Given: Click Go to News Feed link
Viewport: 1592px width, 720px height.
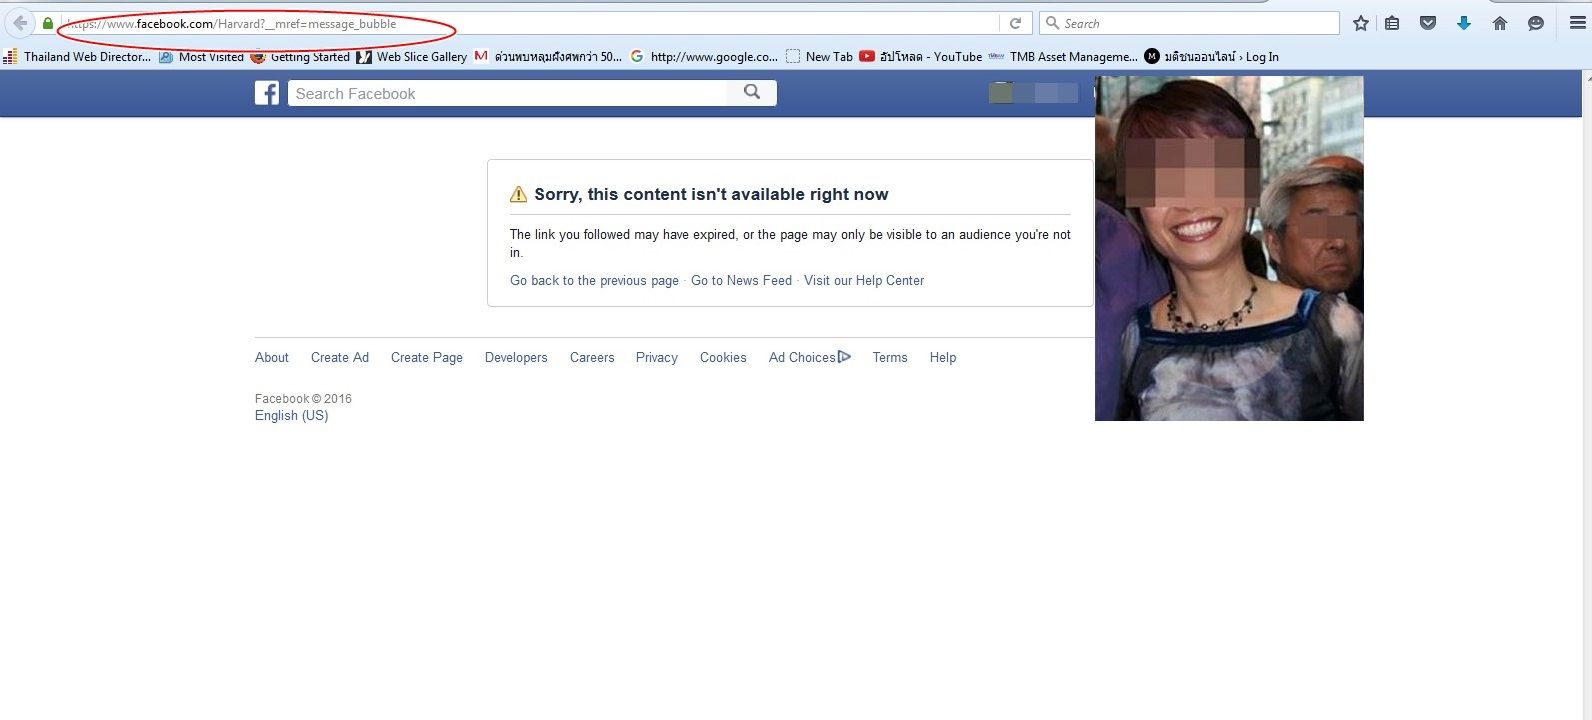Looking at the screenshot, I should click(x=741, y=280).
